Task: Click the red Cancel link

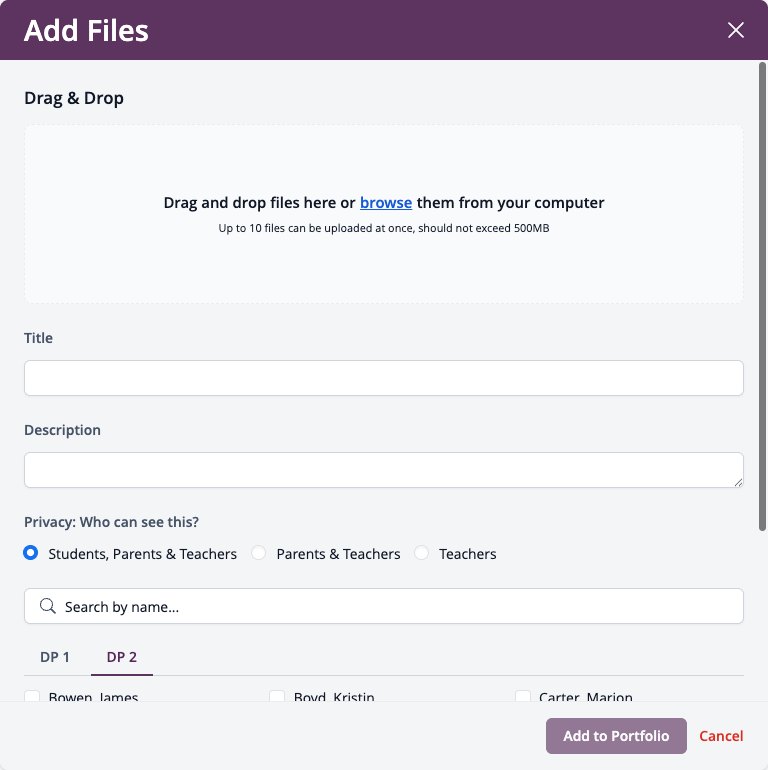Action: [721, 736]
